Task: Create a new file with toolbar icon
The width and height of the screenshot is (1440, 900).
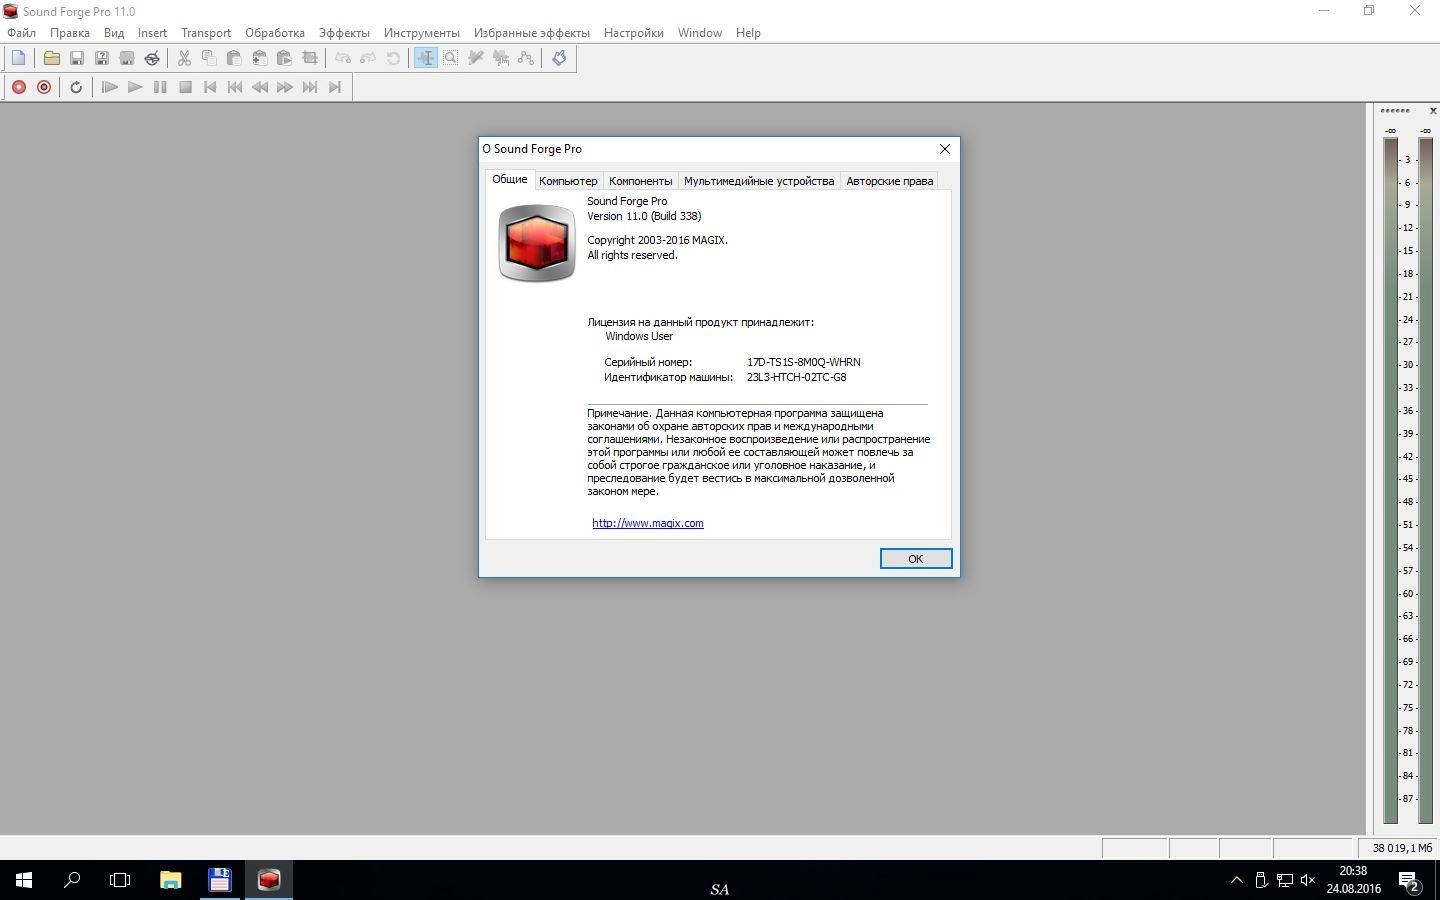Action: point(18,58)
